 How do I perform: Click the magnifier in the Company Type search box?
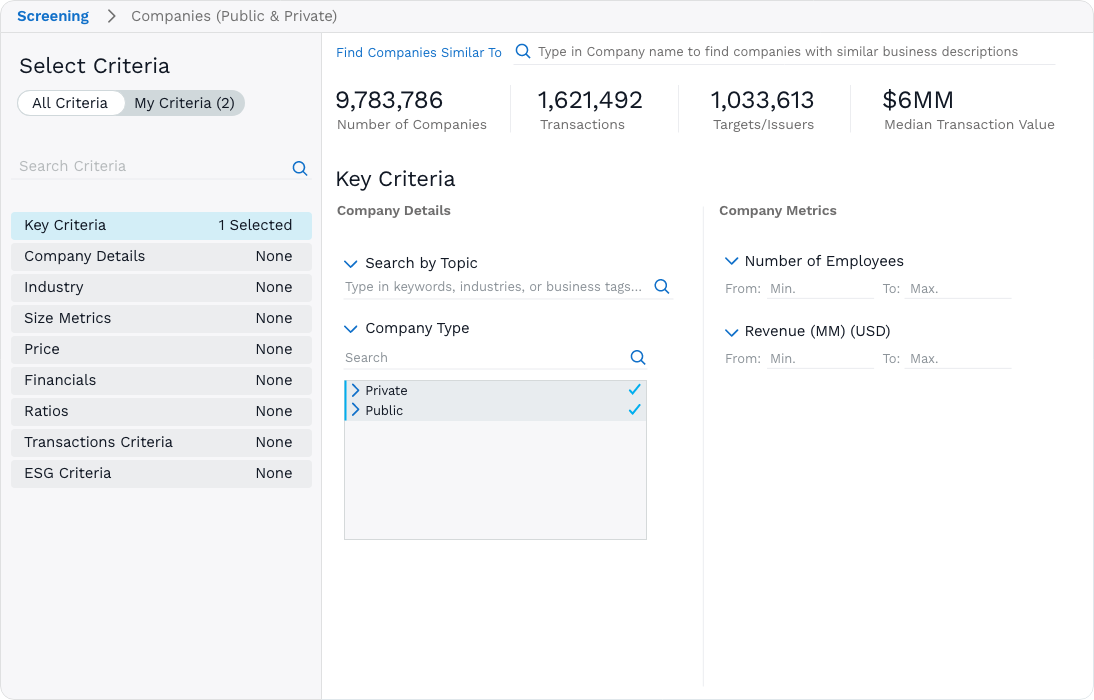(x=638, y=357)
